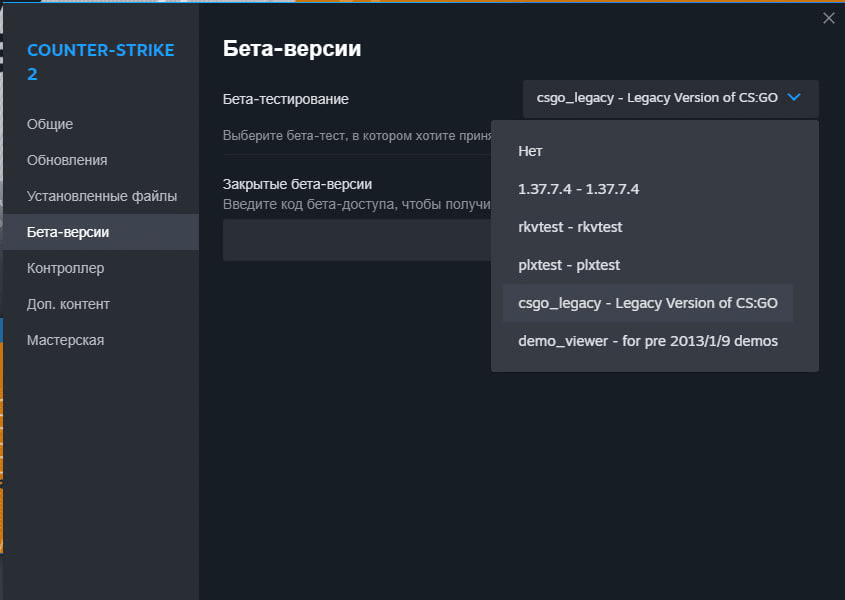Open the Общие settings section
The height and width of the screenshot is (600, 845).
coord(50,124)
